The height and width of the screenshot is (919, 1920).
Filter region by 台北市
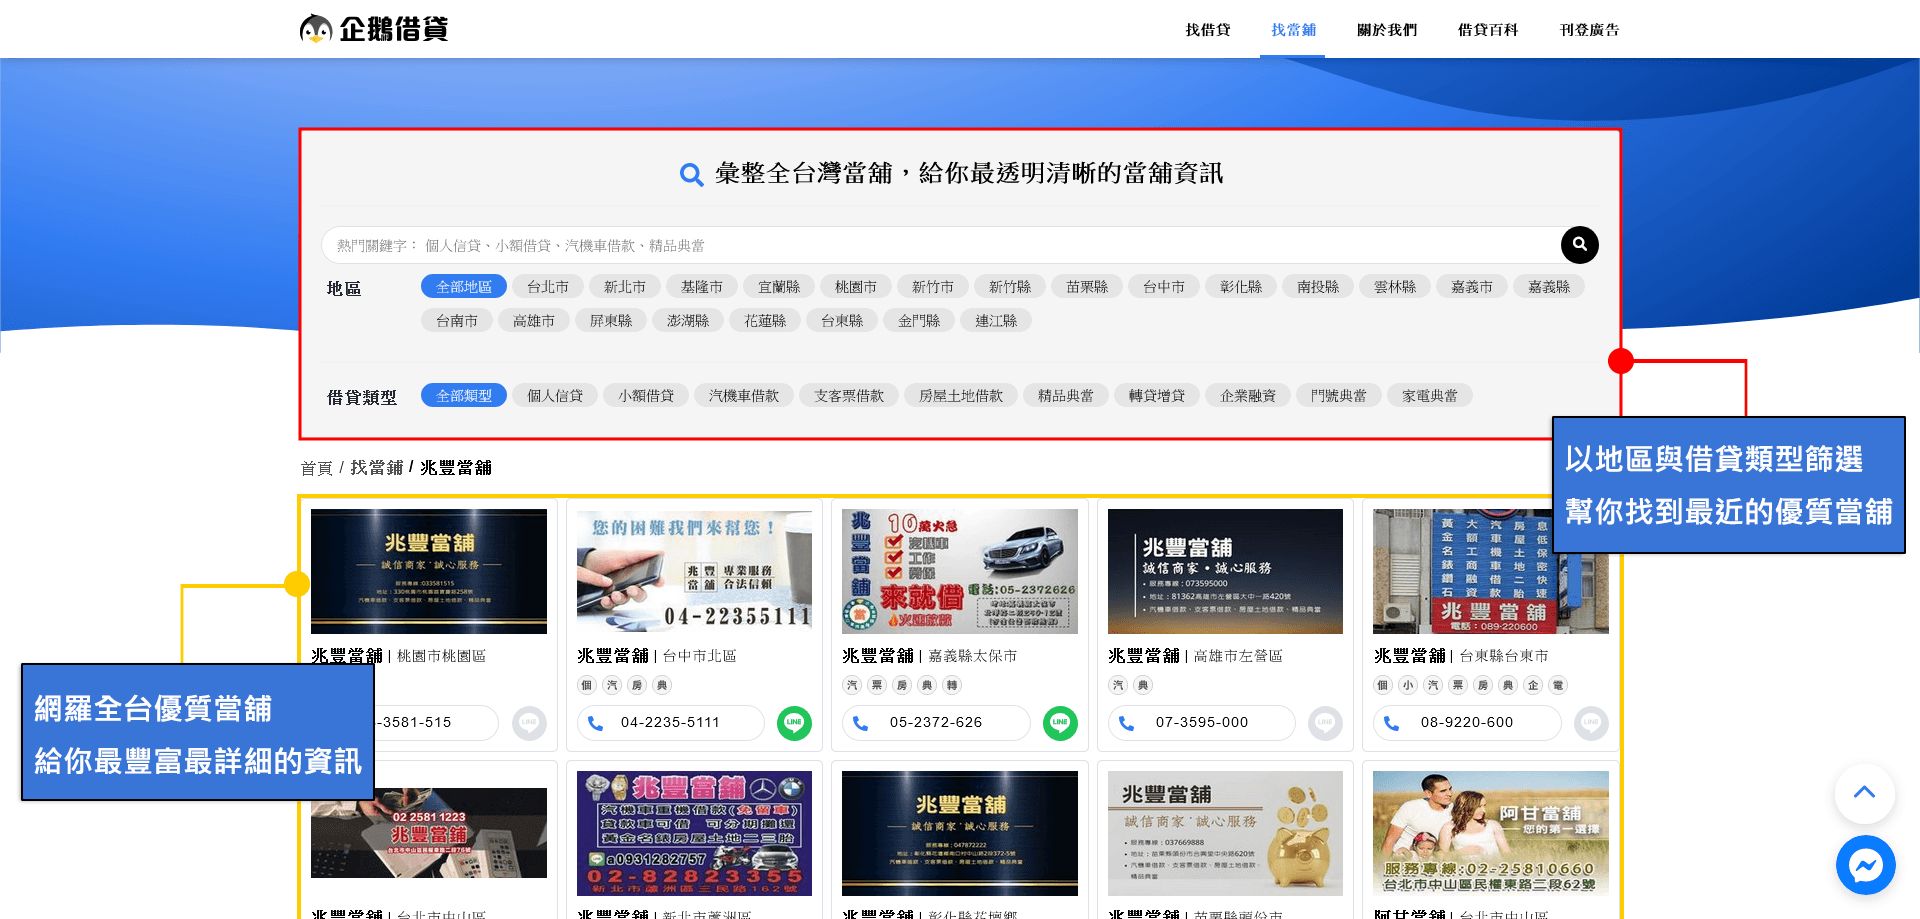pos(548,287)
